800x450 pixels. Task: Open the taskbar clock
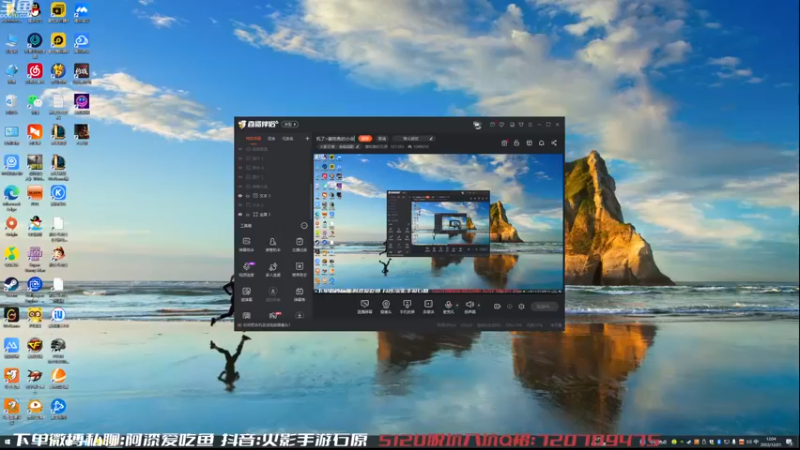771,442
